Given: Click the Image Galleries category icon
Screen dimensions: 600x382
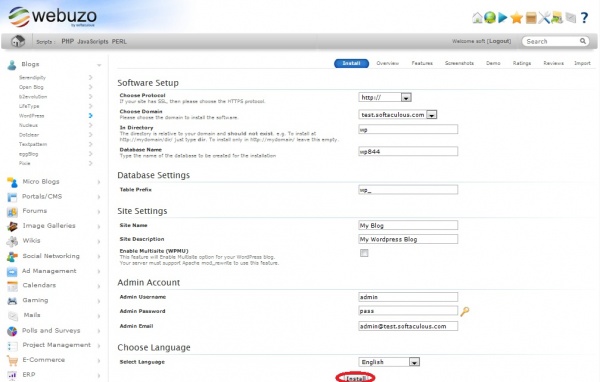Looking at the screenshot, I should coord(12,226).
